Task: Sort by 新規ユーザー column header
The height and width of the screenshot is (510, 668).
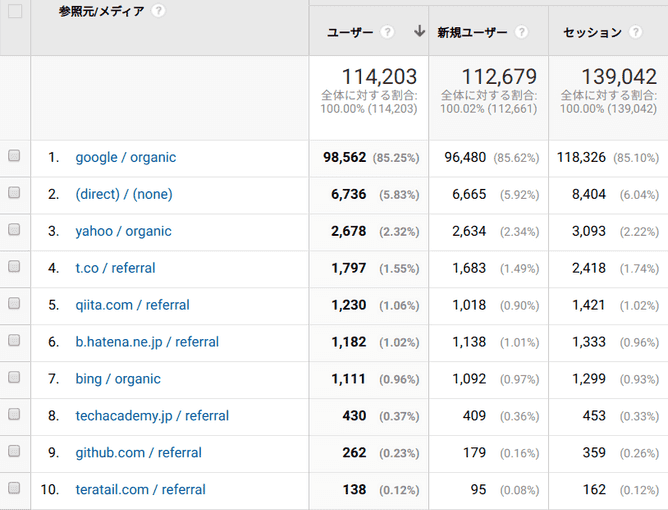Action: tap(473, 32)
